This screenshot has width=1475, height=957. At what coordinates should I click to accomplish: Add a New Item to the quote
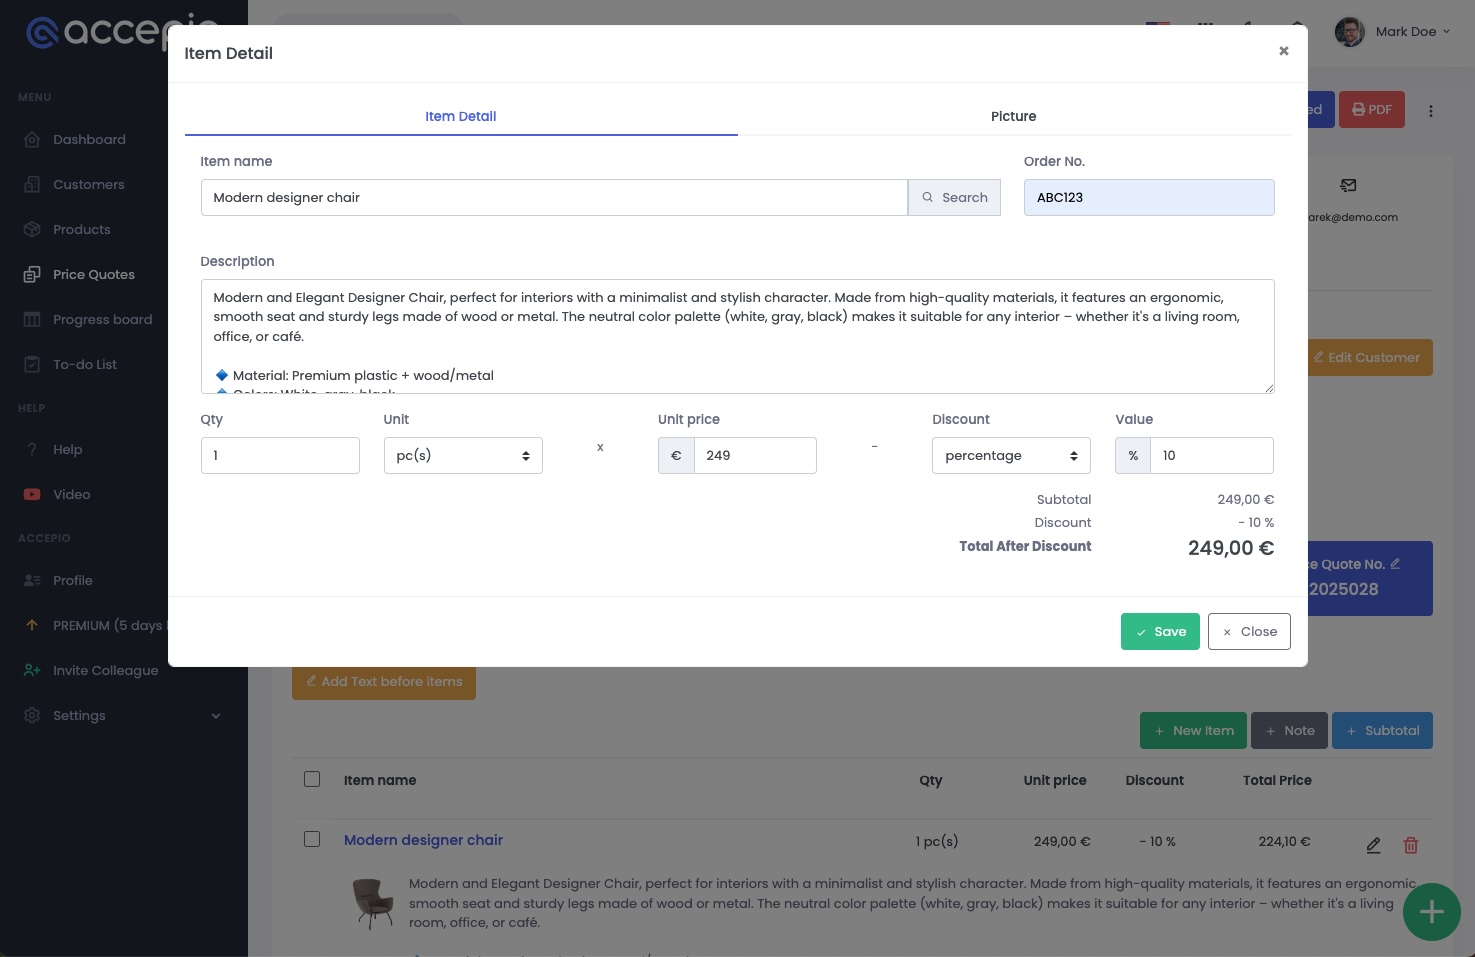point(1193,730)
